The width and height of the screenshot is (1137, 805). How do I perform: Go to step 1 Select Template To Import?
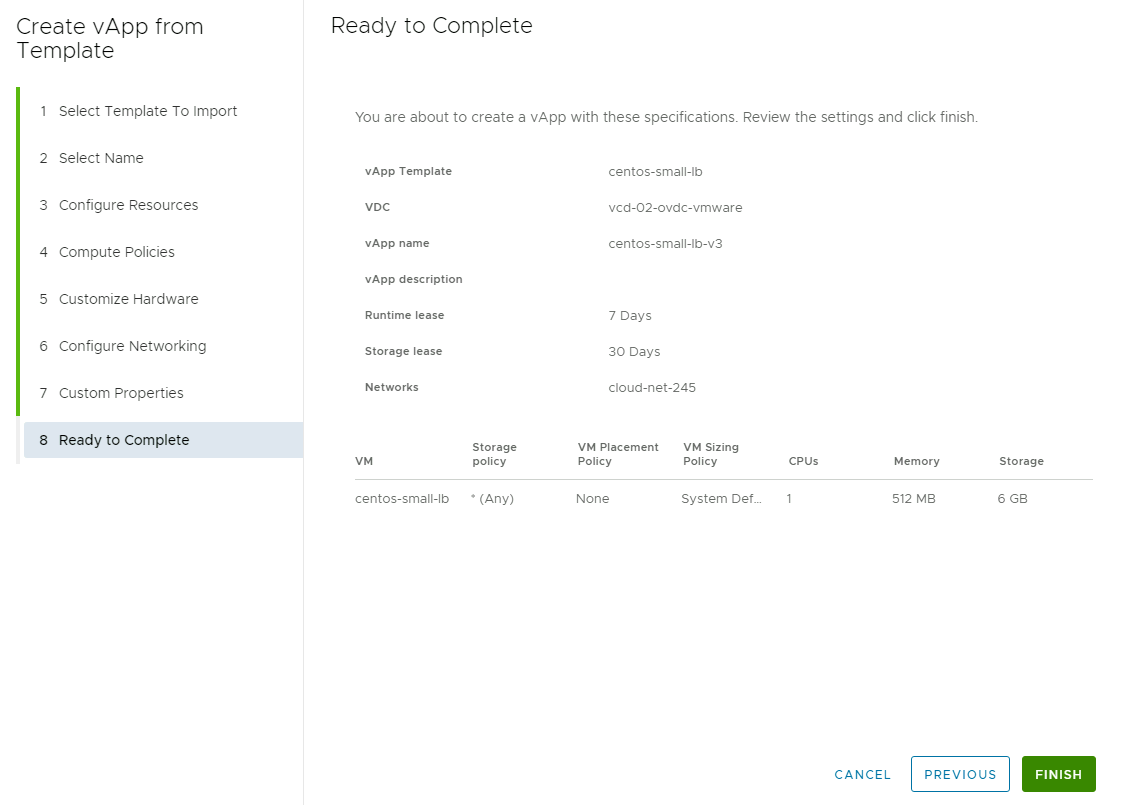coord(148,111)
